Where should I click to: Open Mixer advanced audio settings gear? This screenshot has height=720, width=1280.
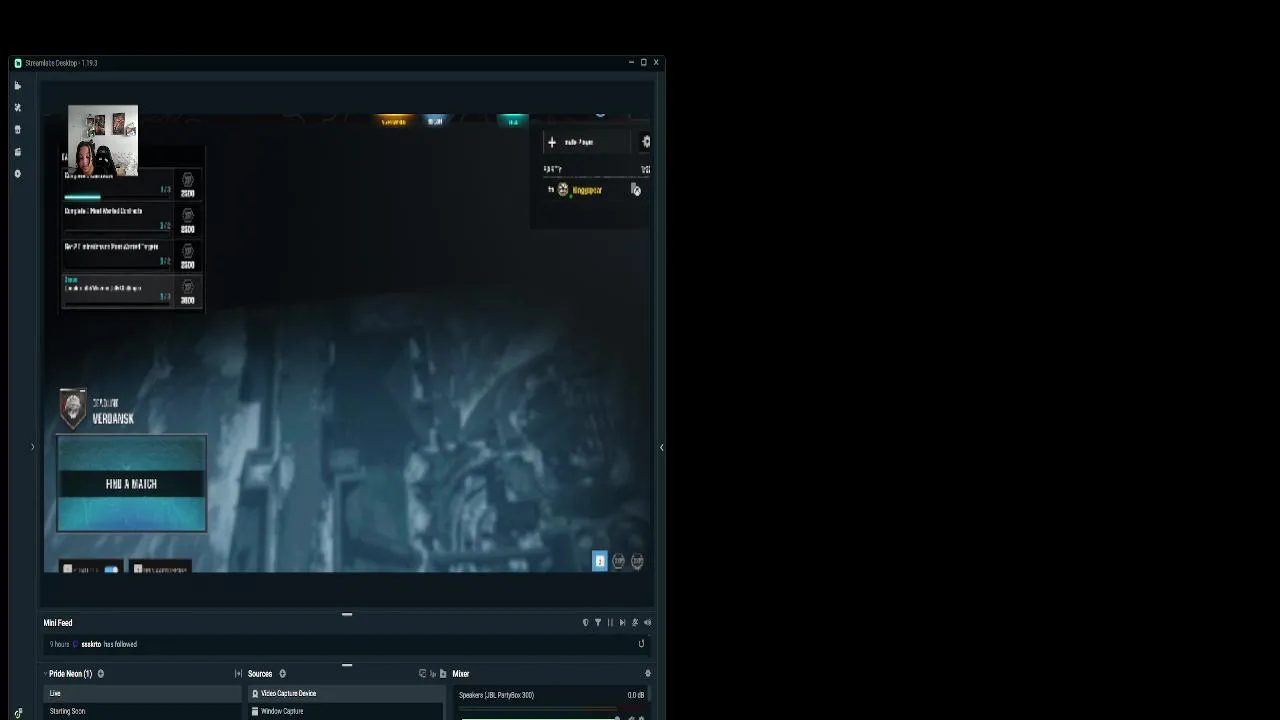coord(648,674)
